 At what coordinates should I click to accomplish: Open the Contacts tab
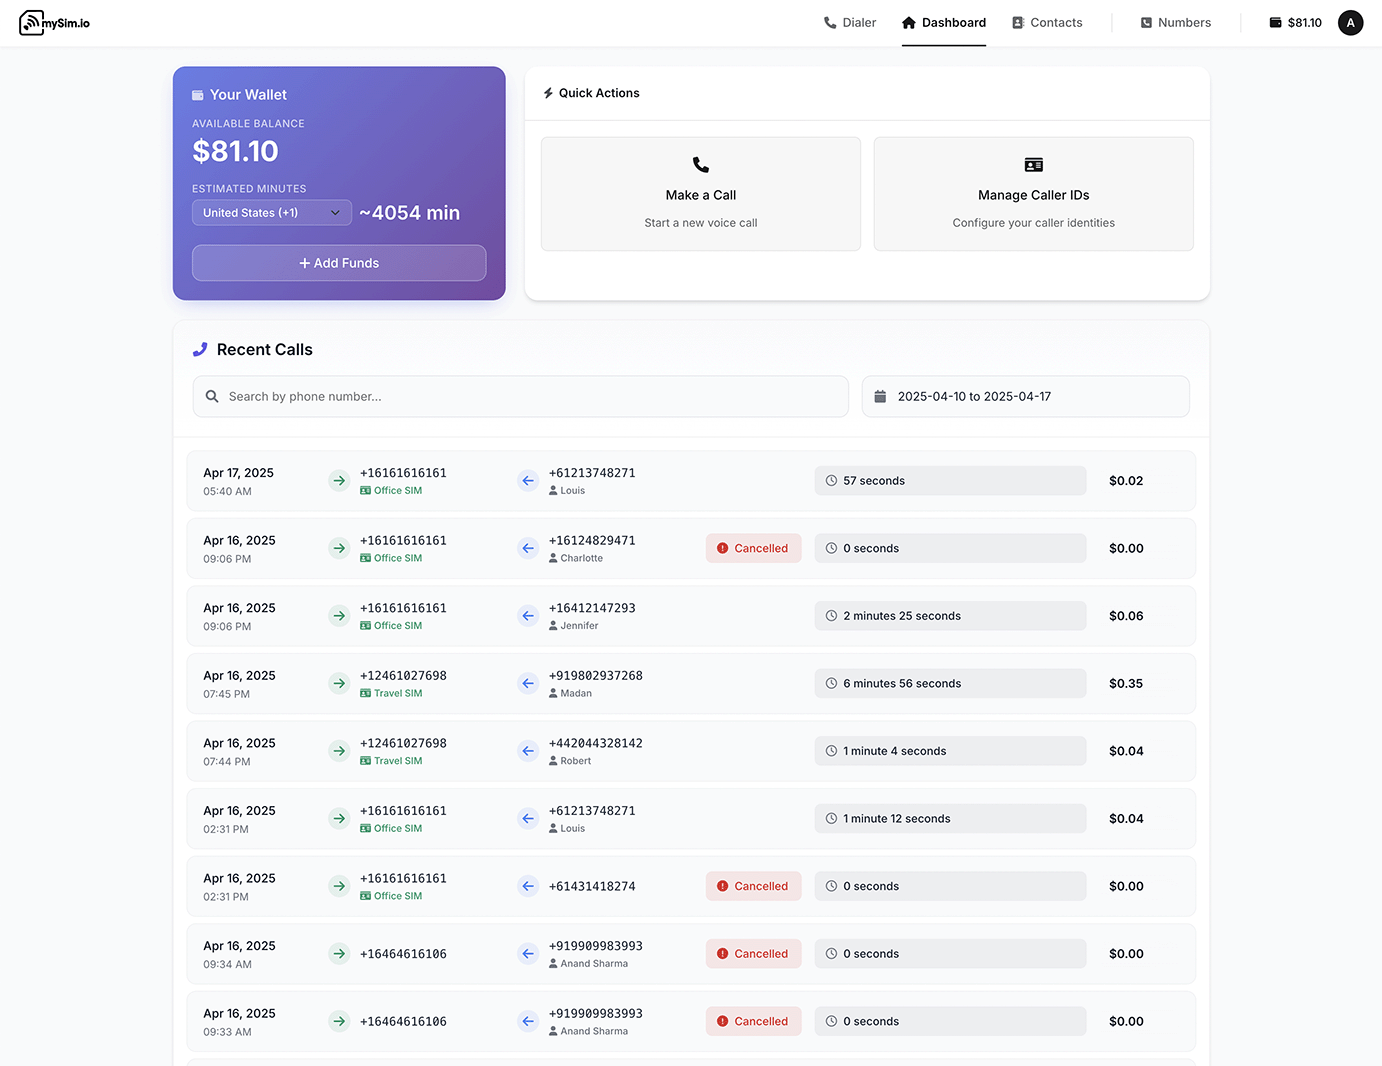(x=1047, y=23)
